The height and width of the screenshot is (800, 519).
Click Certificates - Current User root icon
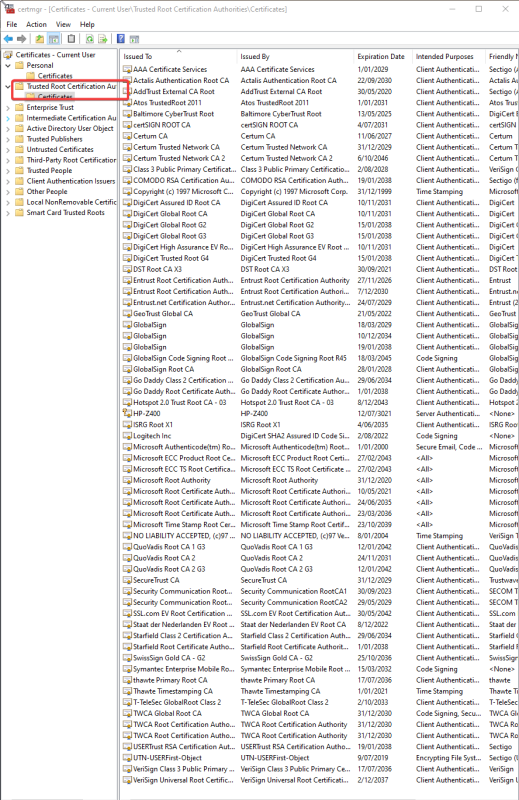click(8, 55)
